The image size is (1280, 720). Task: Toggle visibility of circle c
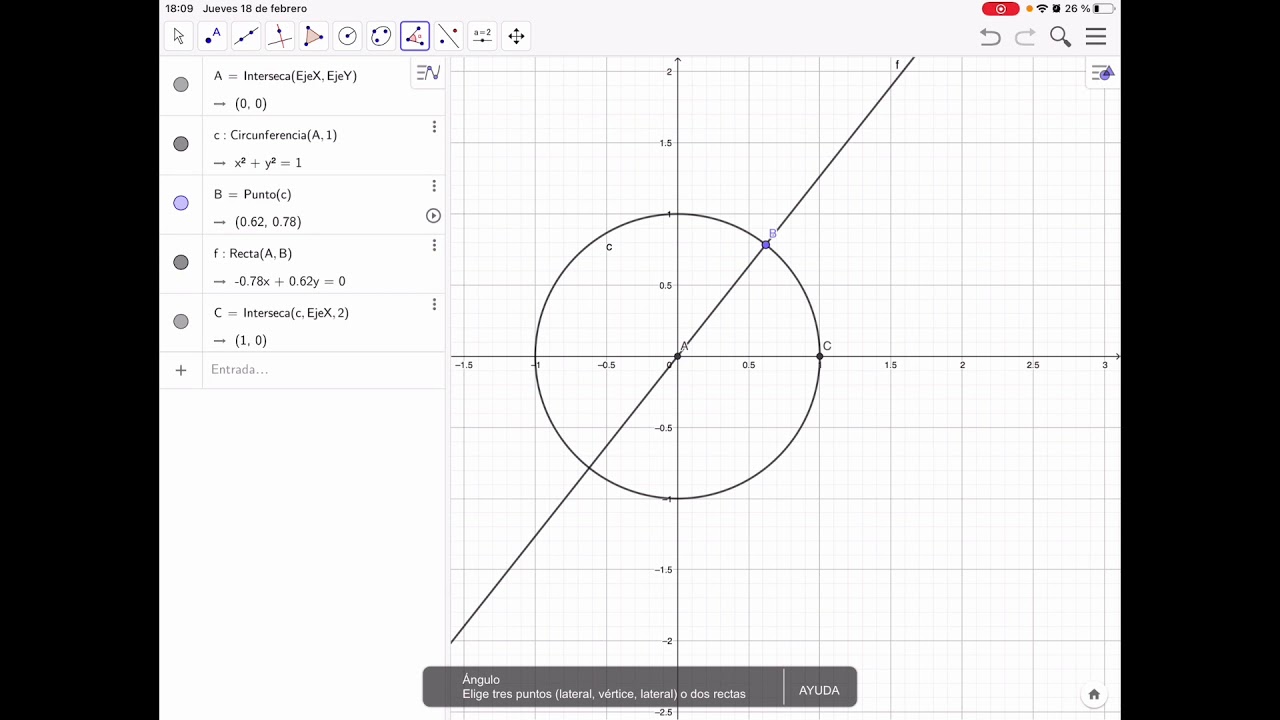(x=181, y=144)
